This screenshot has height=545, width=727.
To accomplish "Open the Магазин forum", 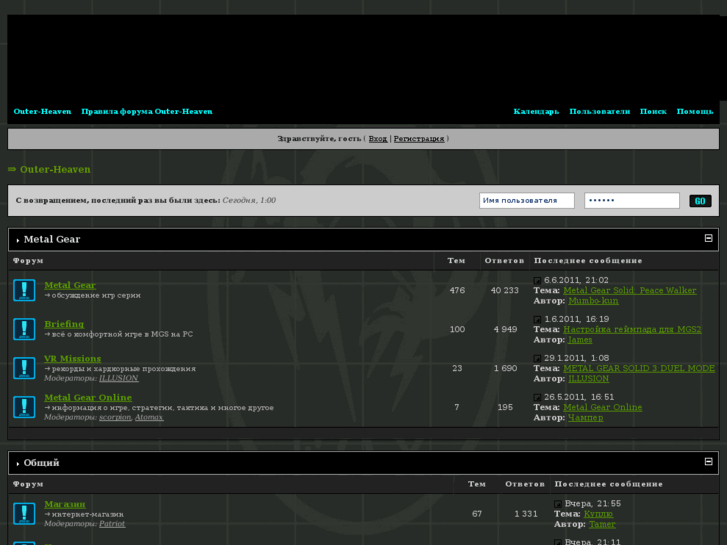I will coord(65,504).
